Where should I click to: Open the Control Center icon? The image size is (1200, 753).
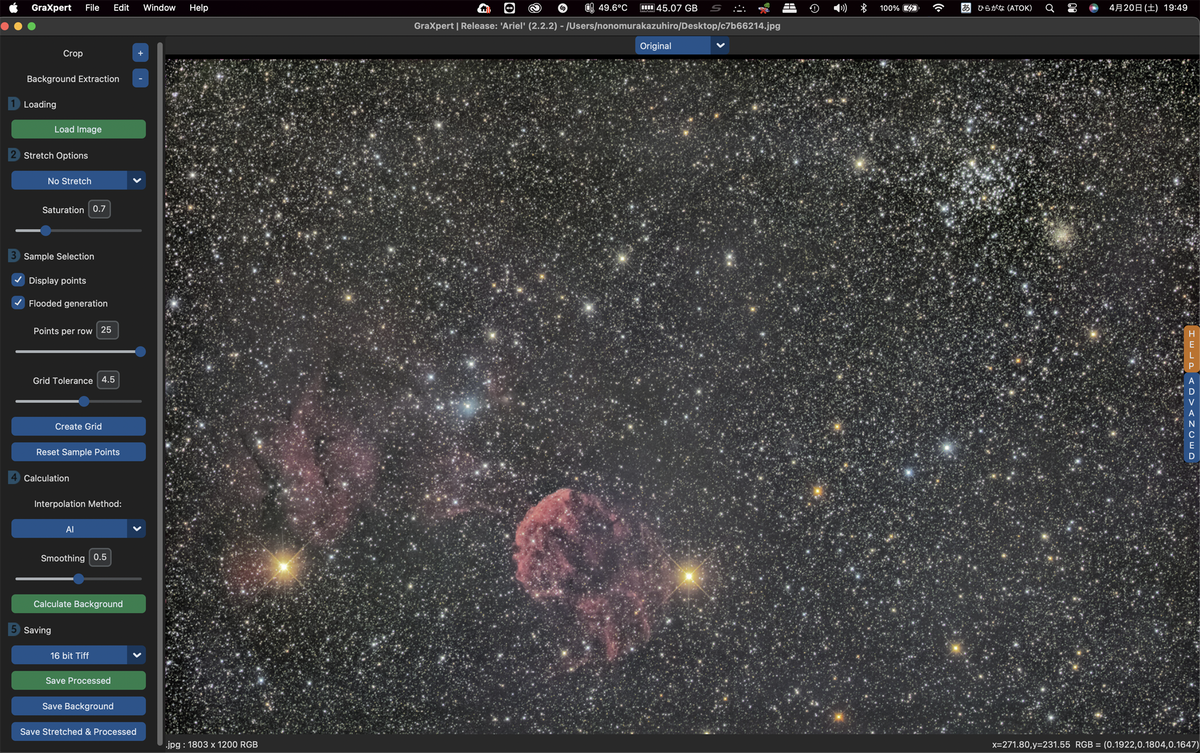click(x=1073, y=8)
